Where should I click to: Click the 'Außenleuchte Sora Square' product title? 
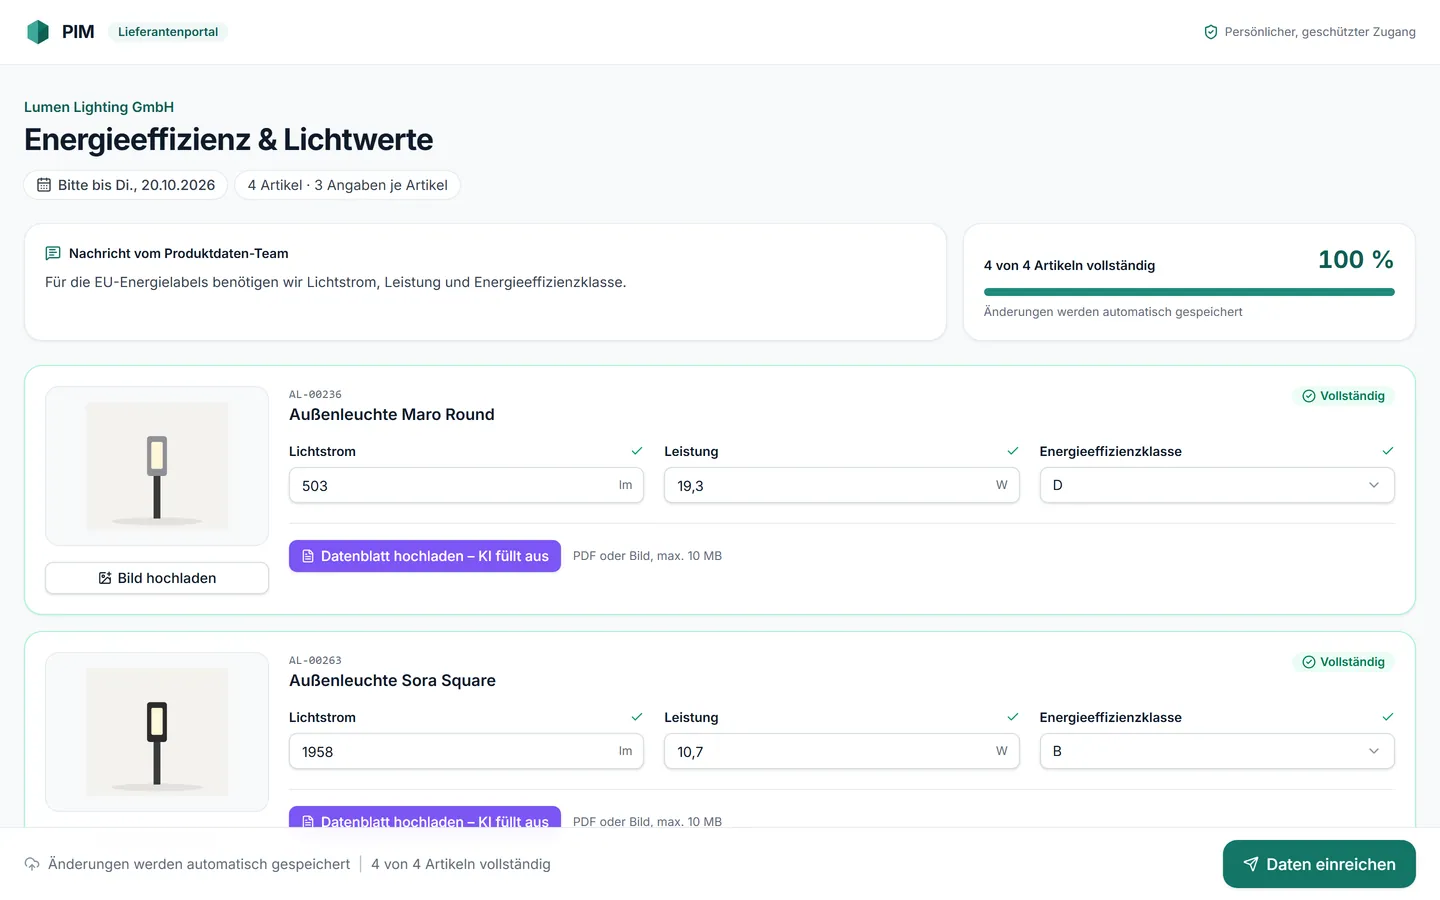392,681
